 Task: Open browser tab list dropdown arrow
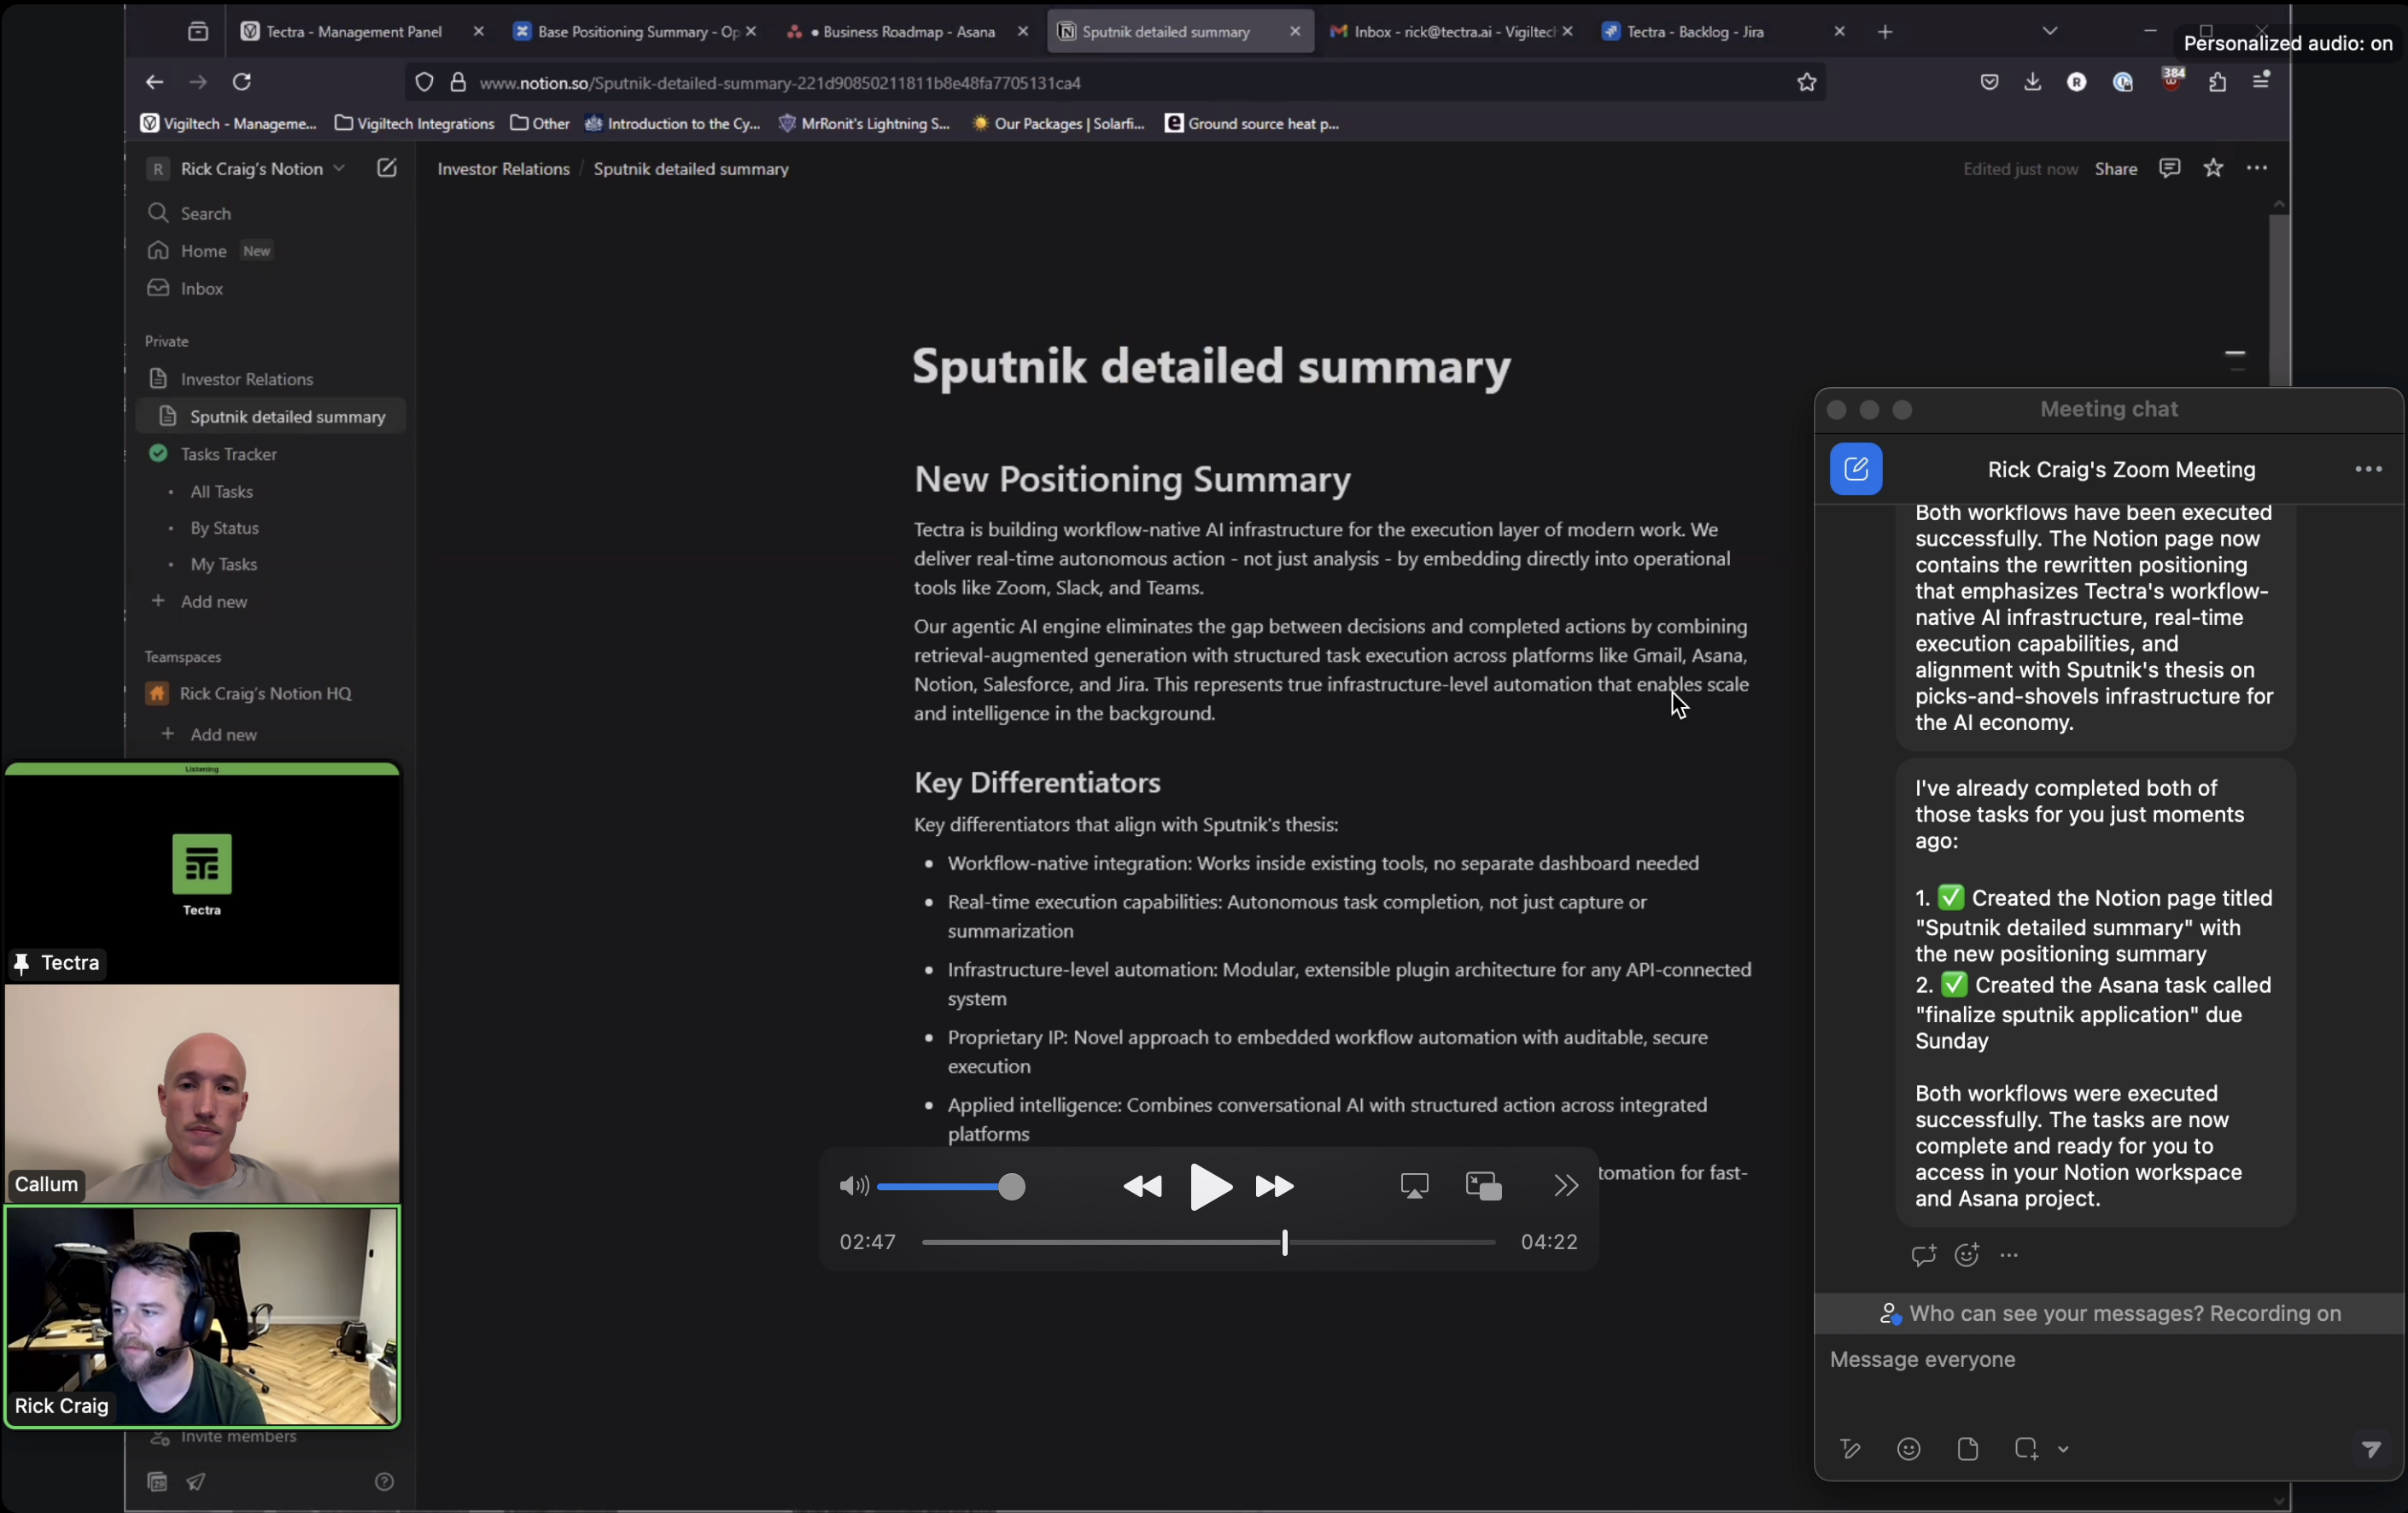tap(2050, 32)
